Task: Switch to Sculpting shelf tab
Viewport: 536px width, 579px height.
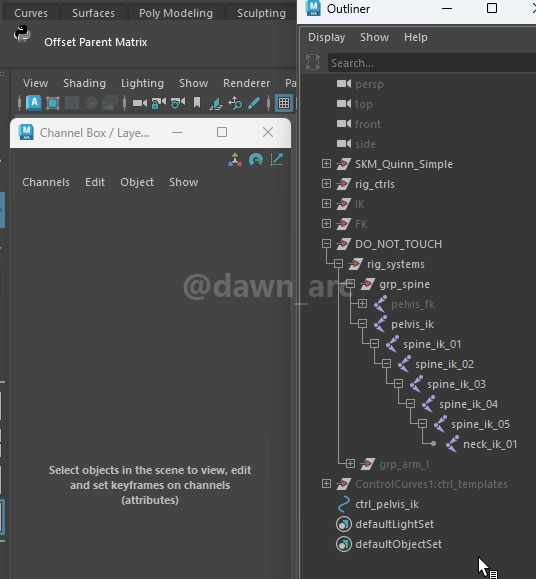Action: coord(261,13)
